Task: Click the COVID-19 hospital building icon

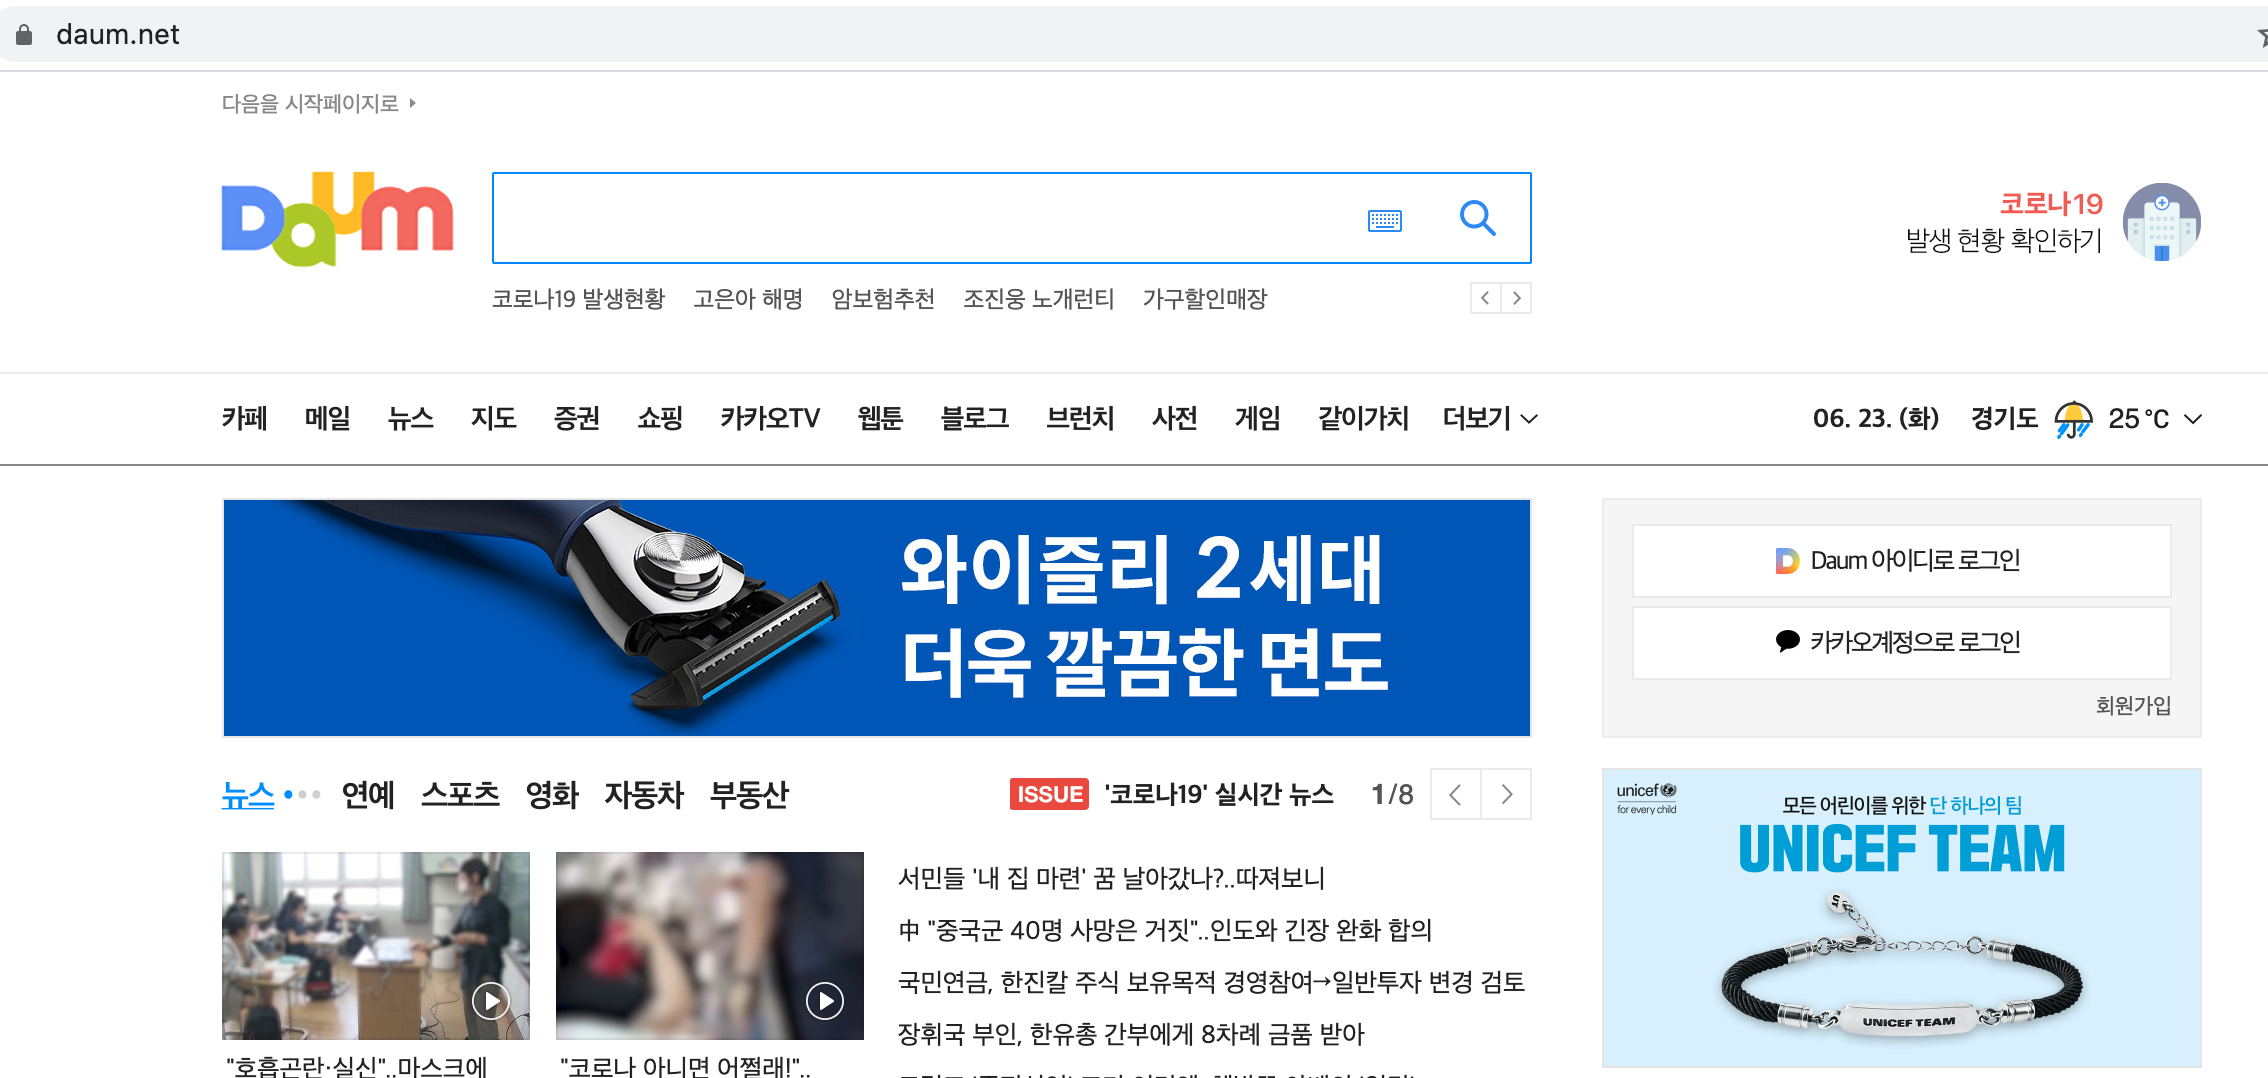Action: [2161, 222]
